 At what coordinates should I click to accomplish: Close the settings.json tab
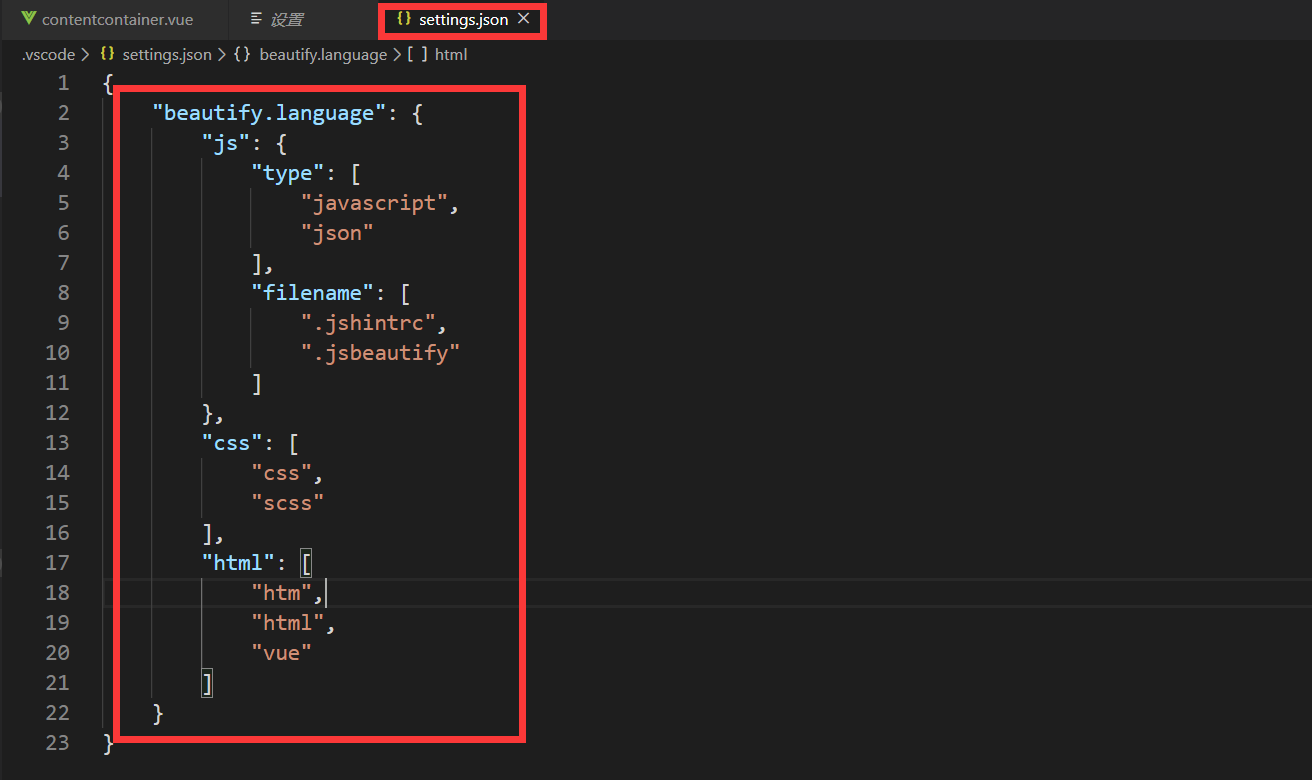coord(524,18)
